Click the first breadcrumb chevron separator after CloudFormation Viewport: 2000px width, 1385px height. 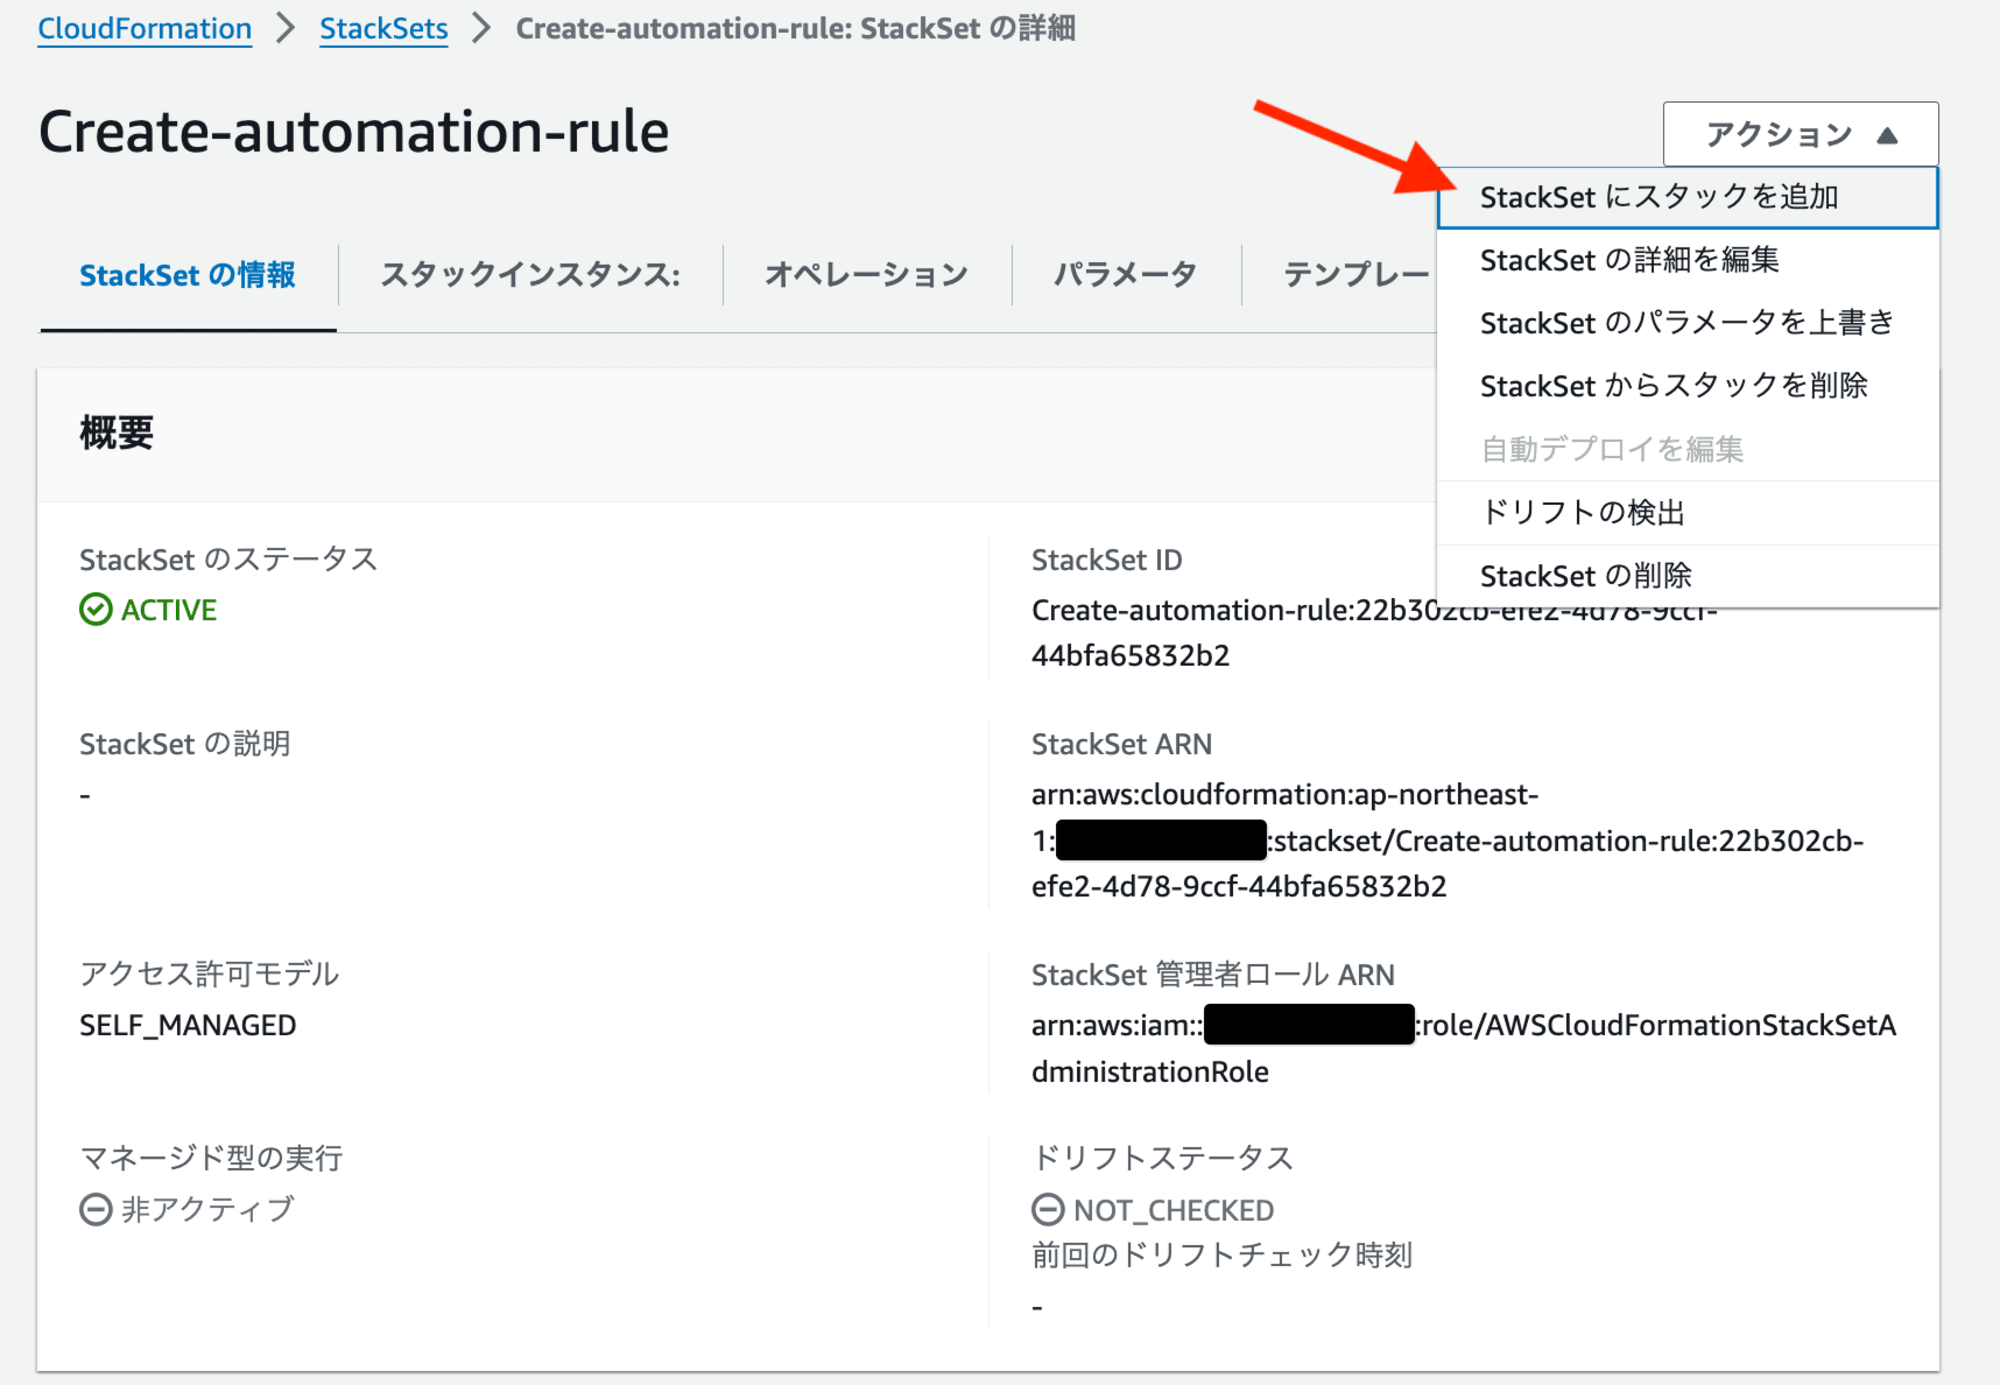286,28
